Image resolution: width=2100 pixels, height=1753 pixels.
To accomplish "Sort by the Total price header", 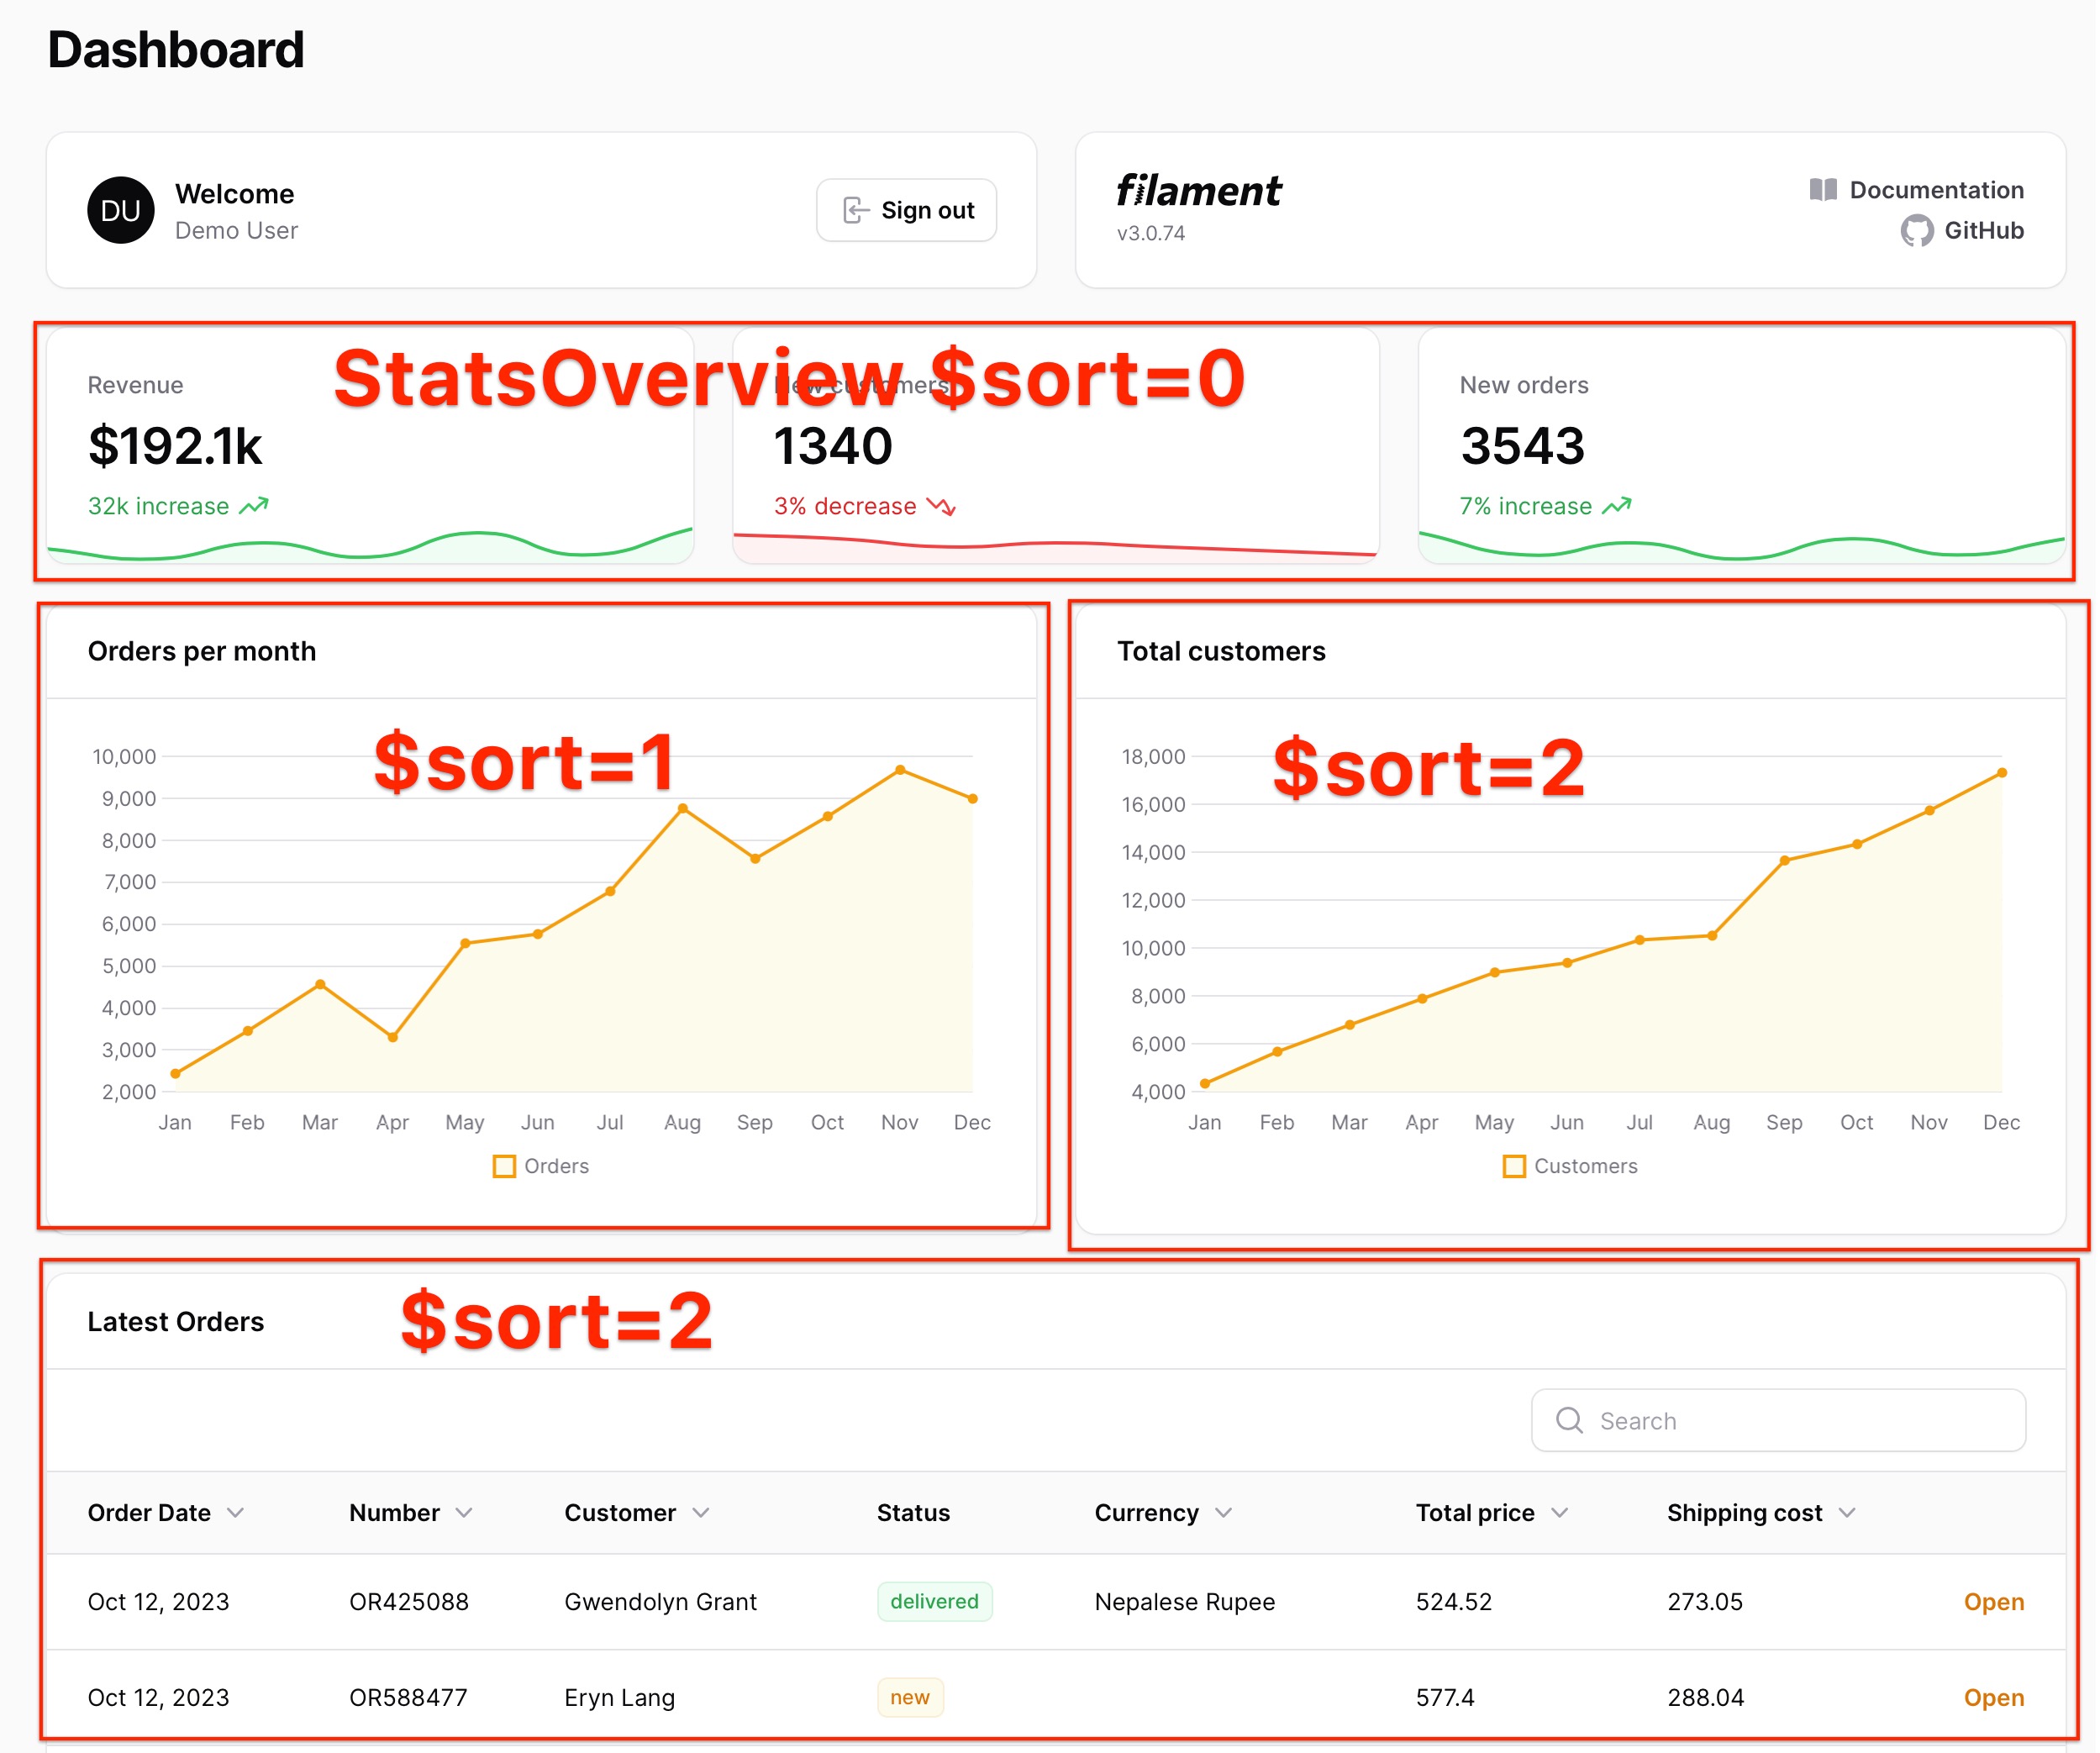I will click(1475, 1512).
